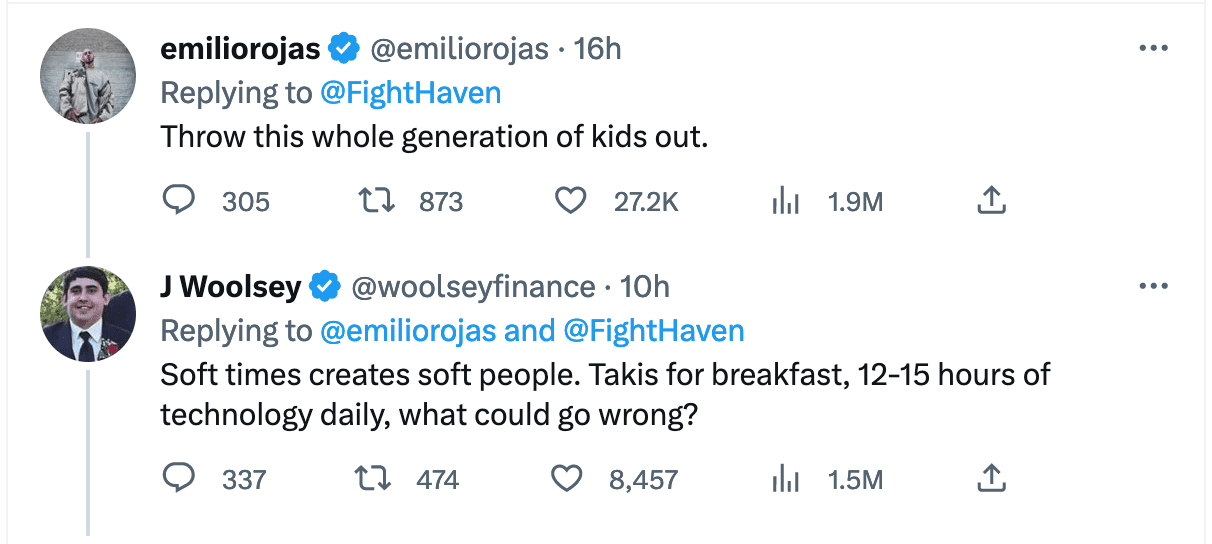Open more options on emiliorojas's tweet
Viewport: 1212px width, 544px height.
pos(1153,48)
